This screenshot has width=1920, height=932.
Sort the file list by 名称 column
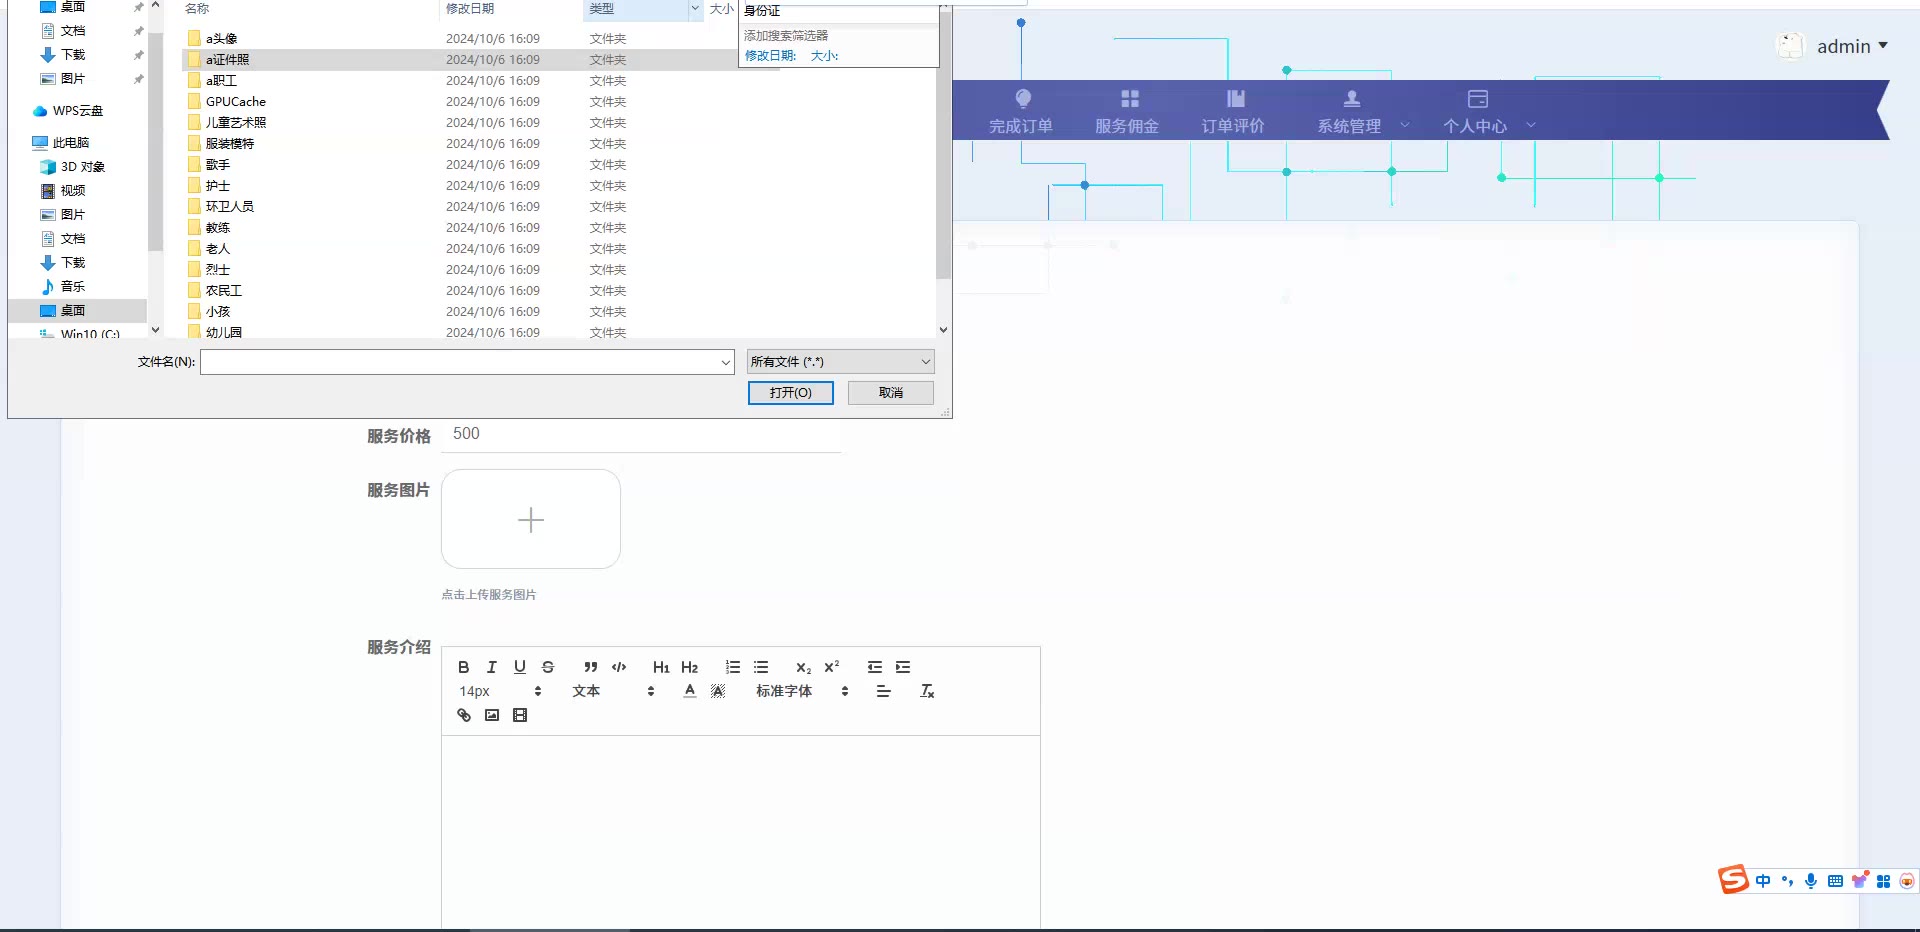[x=198, y=9]
